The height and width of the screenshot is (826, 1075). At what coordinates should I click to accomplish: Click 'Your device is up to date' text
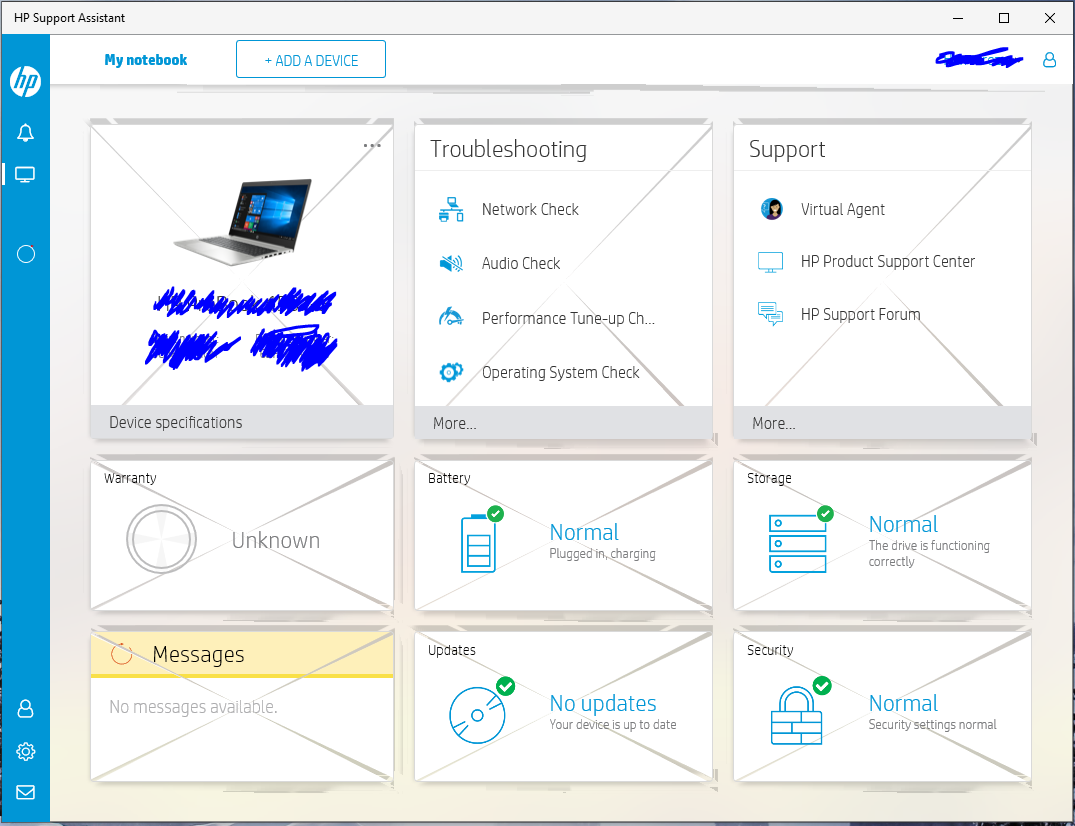coord(612,725)
